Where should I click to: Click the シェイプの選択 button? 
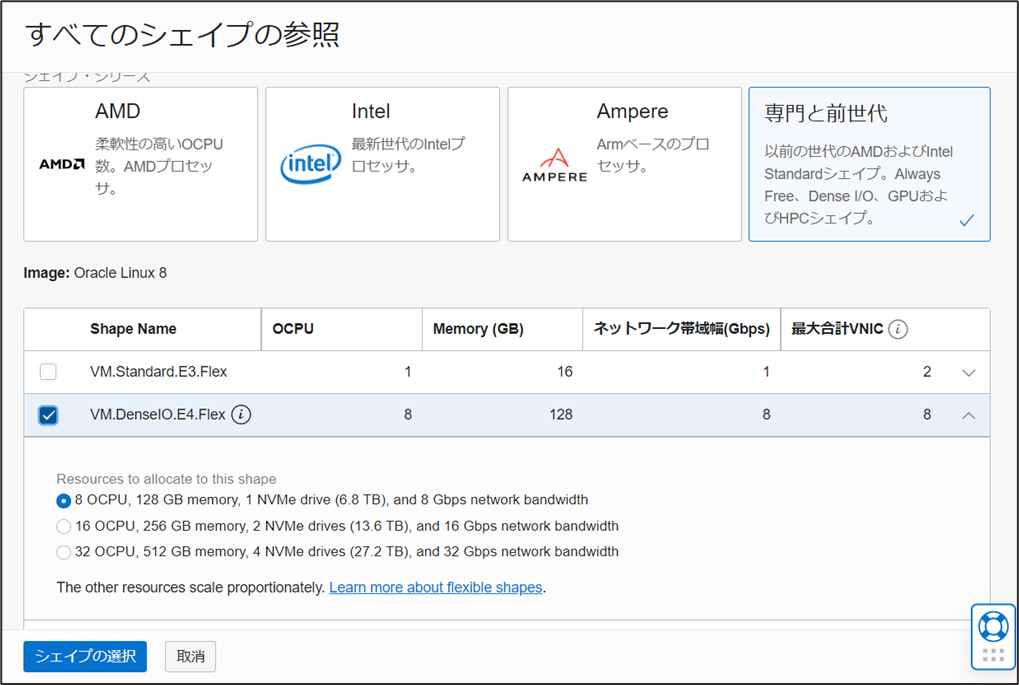point(85,657)
